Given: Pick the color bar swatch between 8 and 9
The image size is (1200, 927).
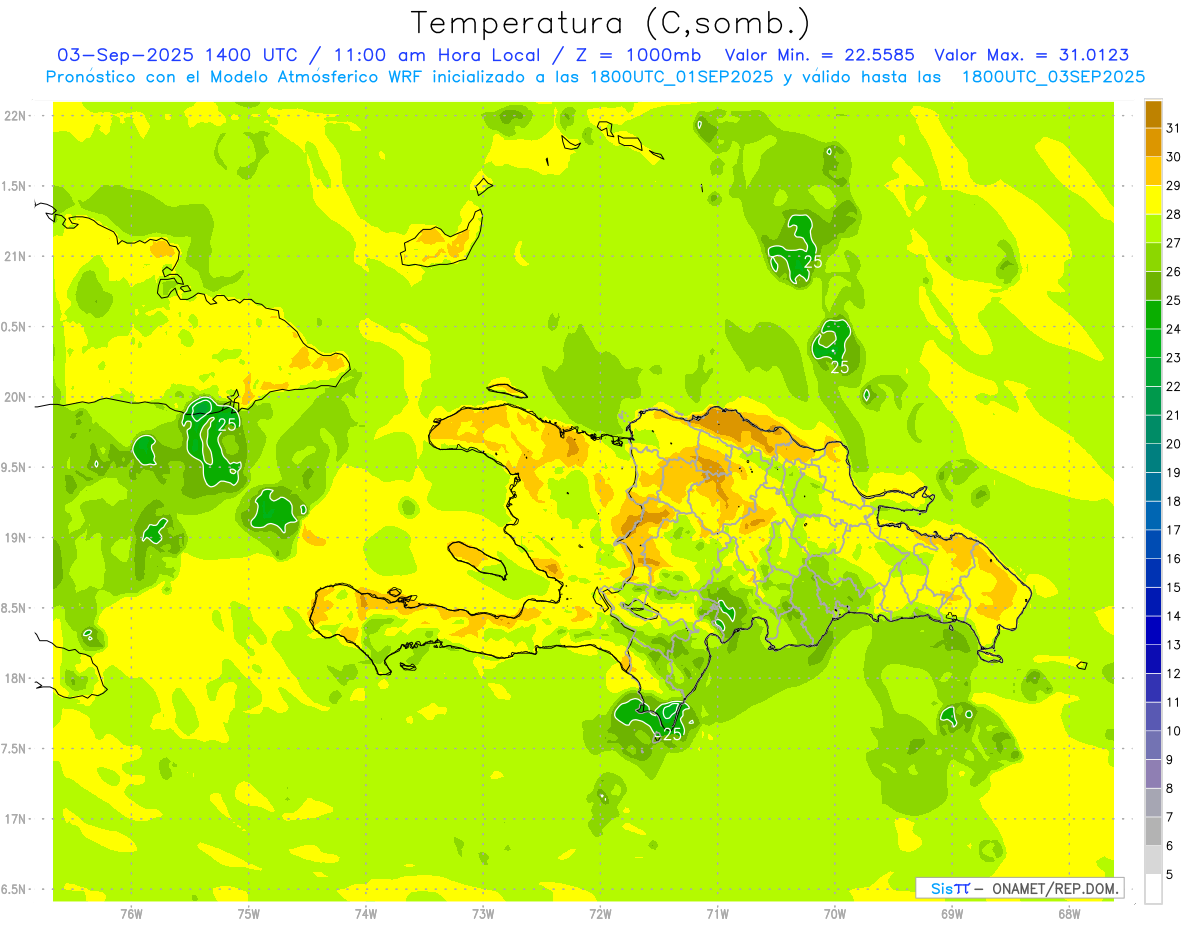Looking at the screenshot, I should (1153, 774).
